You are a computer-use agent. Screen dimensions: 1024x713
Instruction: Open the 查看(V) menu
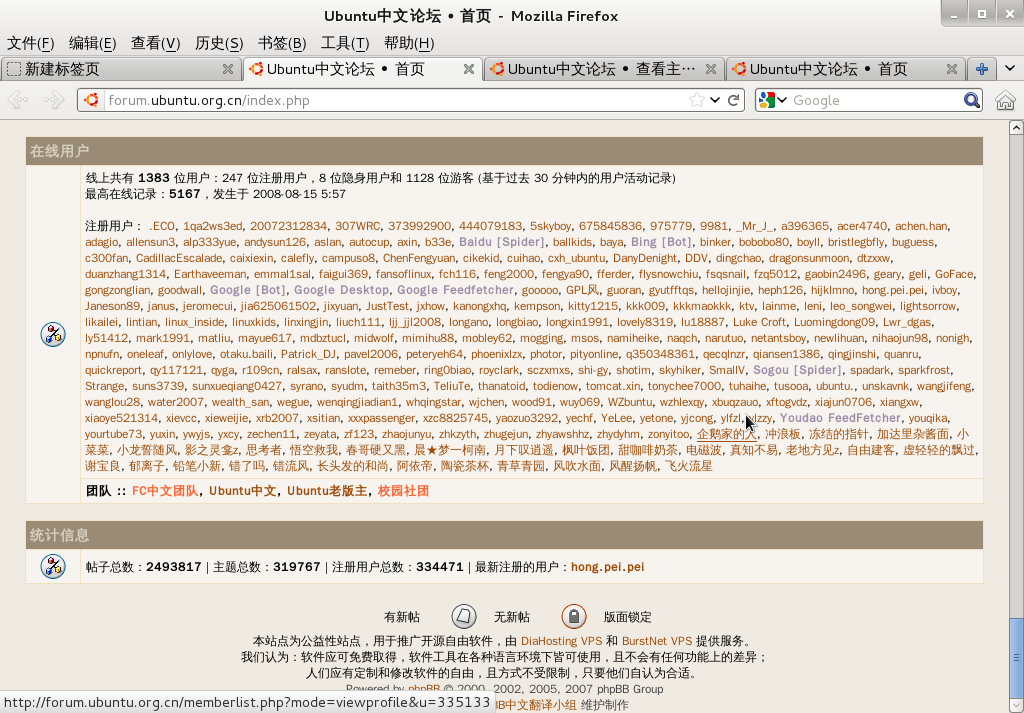pyautogui.click(x=155, y=43)
